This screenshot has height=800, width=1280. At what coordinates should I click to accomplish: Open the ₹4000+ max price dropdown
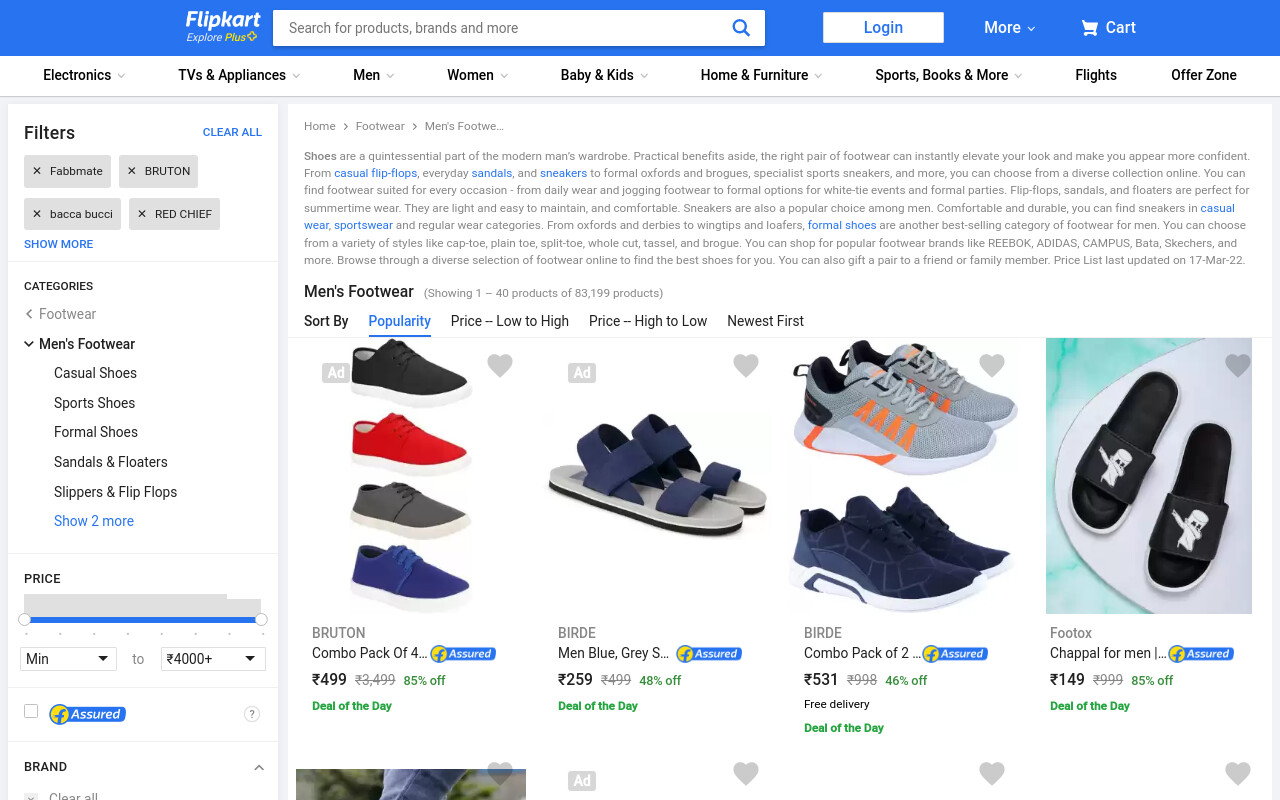coord(213,659)
